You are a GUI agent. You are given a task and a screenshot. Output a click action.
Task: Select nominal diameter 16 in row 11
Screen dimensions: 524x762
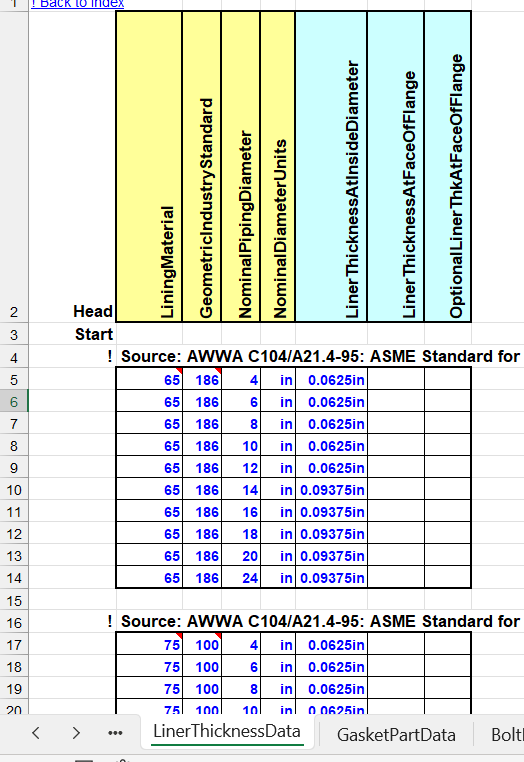click(x=241, y=512)
